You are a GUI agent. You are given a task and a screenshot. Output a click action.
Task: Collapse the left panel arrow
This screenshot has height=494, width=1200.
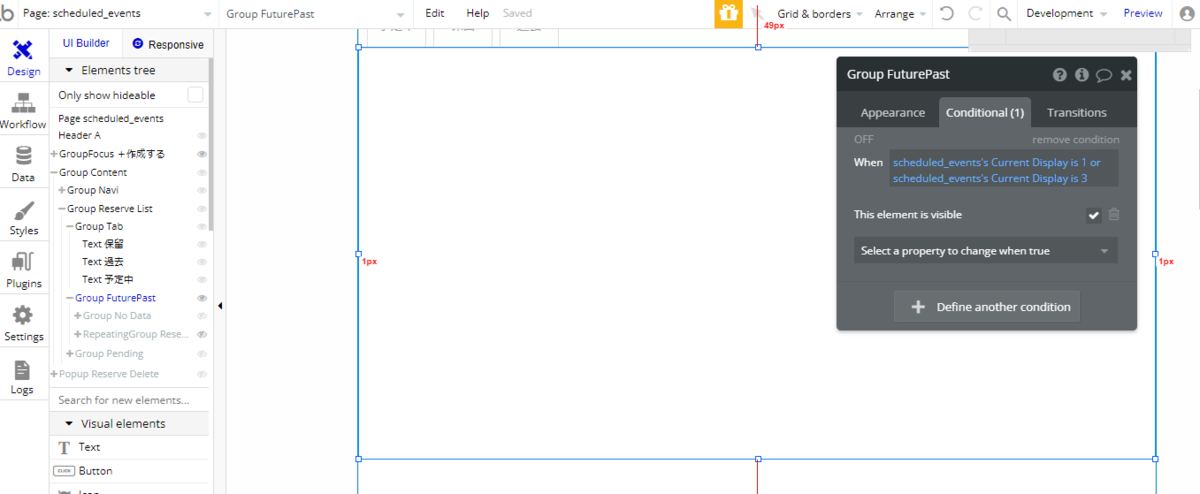coord(220,306)
